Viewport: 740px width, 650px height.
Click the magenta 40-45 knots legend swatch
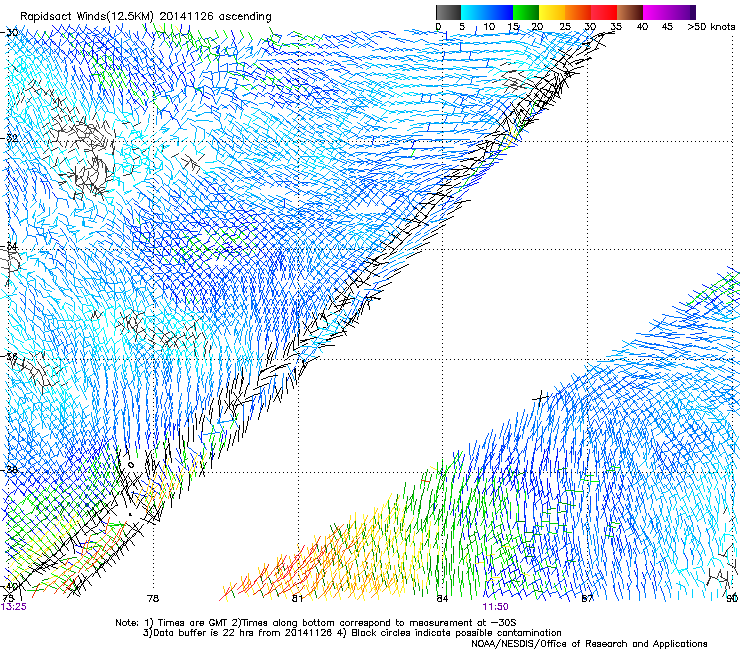[656, 12]
